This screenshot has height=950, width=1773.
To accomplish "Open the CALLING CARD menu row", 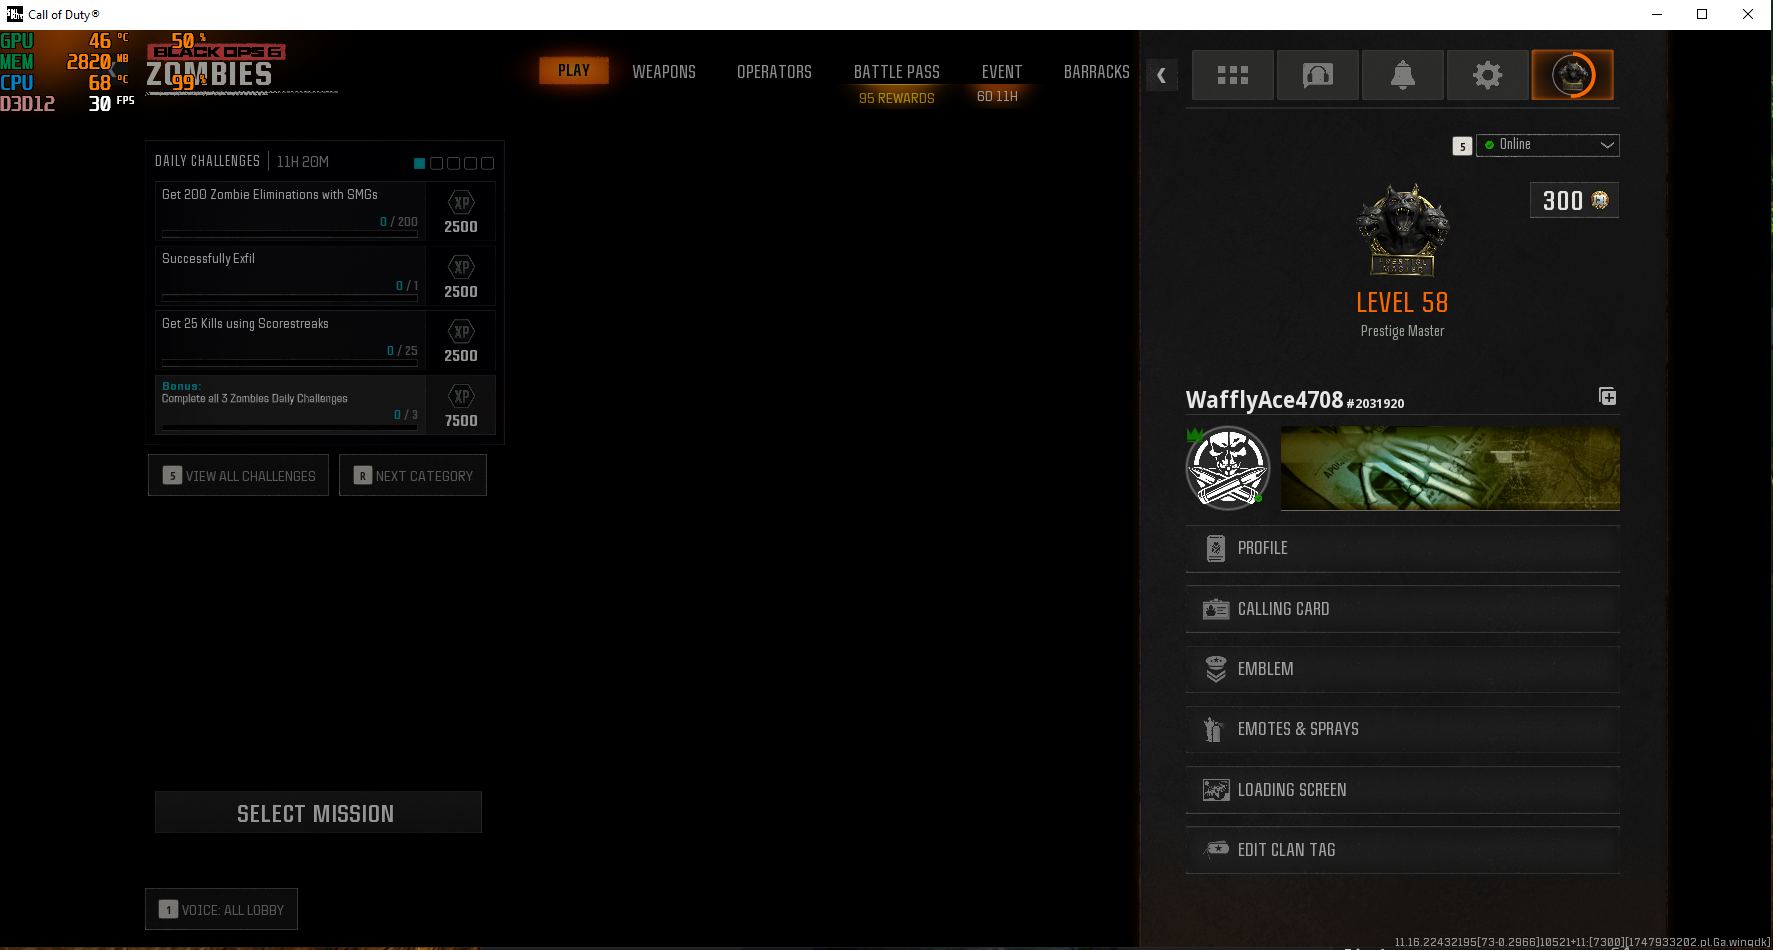I will click(1403, 609).
